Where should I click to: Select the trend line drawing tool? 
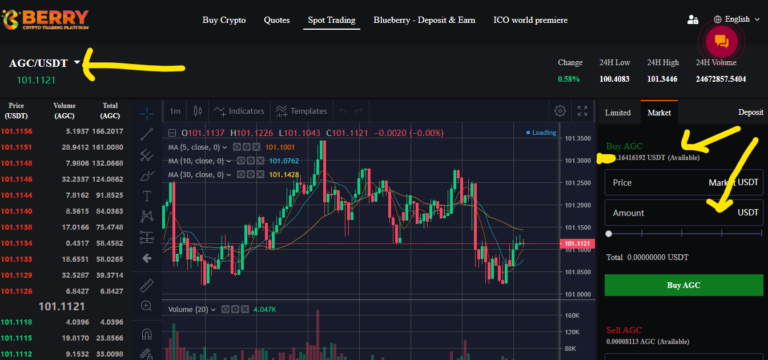(147, 135)
